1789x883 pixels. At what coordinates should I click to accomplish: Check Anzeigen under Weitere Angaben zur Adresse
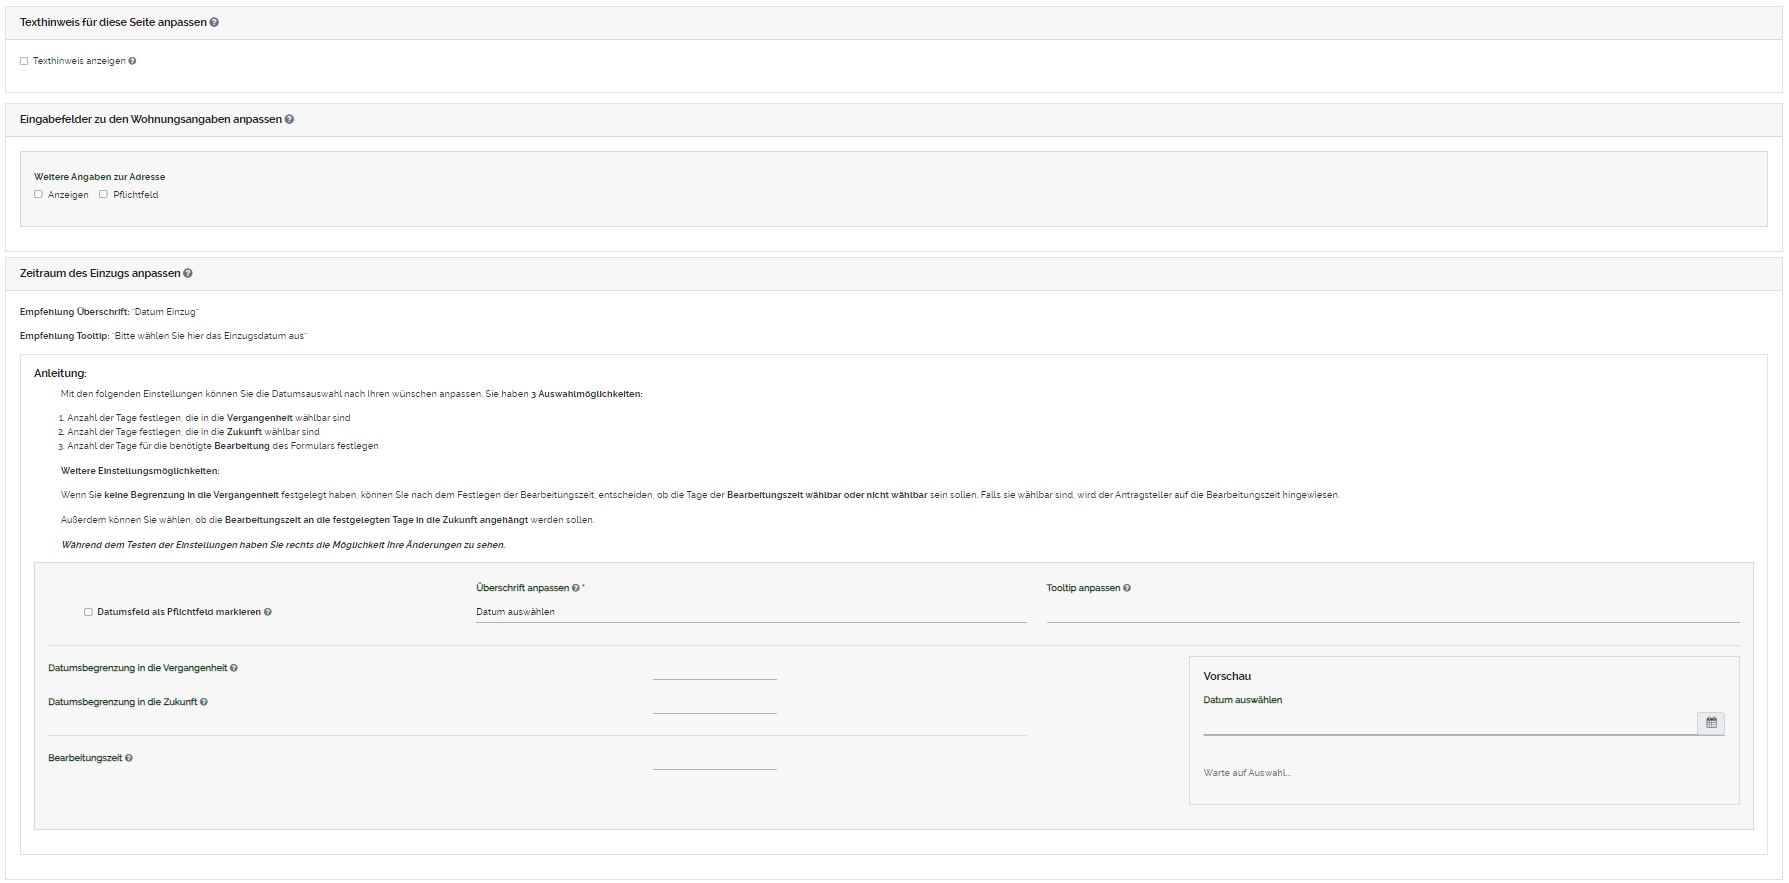point(39,195)
